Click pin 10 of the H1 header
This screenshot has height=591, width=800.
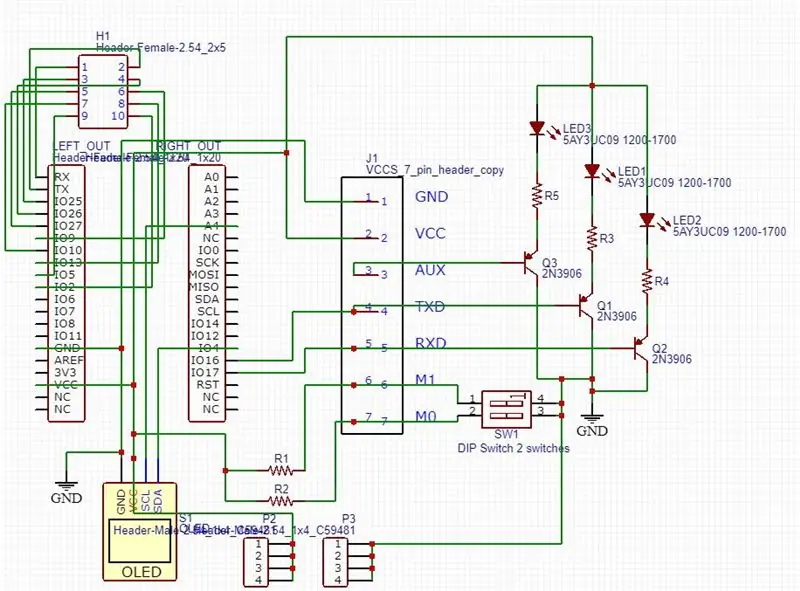[x=118, y=116]
